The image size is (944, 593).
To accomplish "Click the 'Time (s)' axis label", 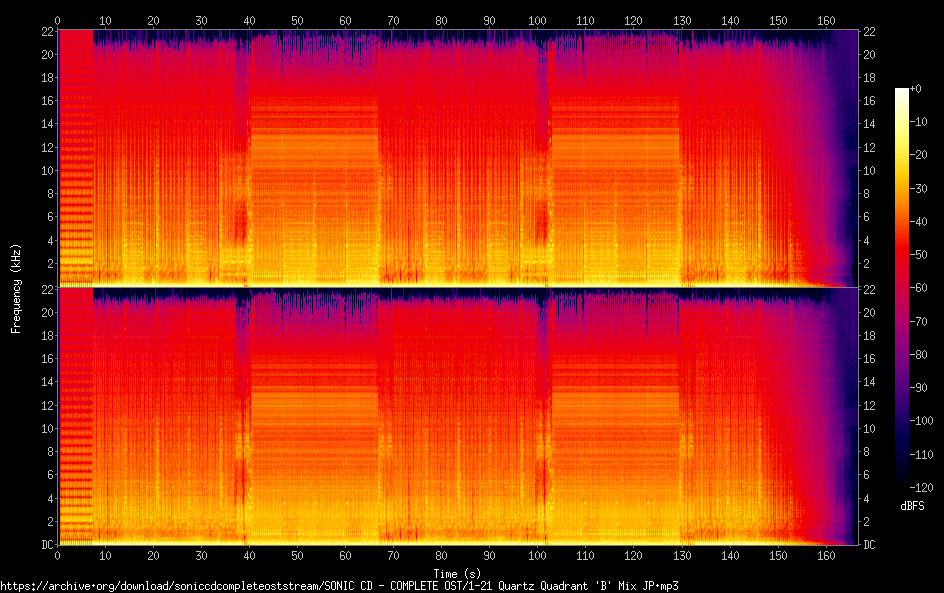I will [x=462, y=573].
